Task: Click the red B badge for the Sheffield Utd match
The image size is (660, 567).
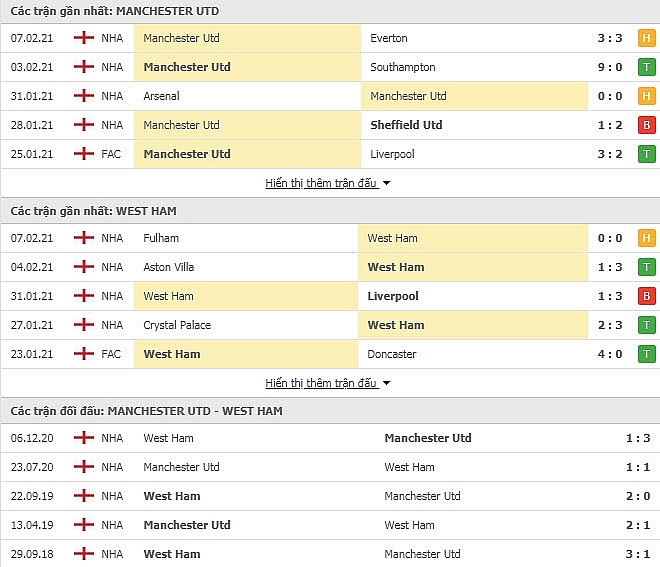Action: pyautogui.click(x=647, y=125)
